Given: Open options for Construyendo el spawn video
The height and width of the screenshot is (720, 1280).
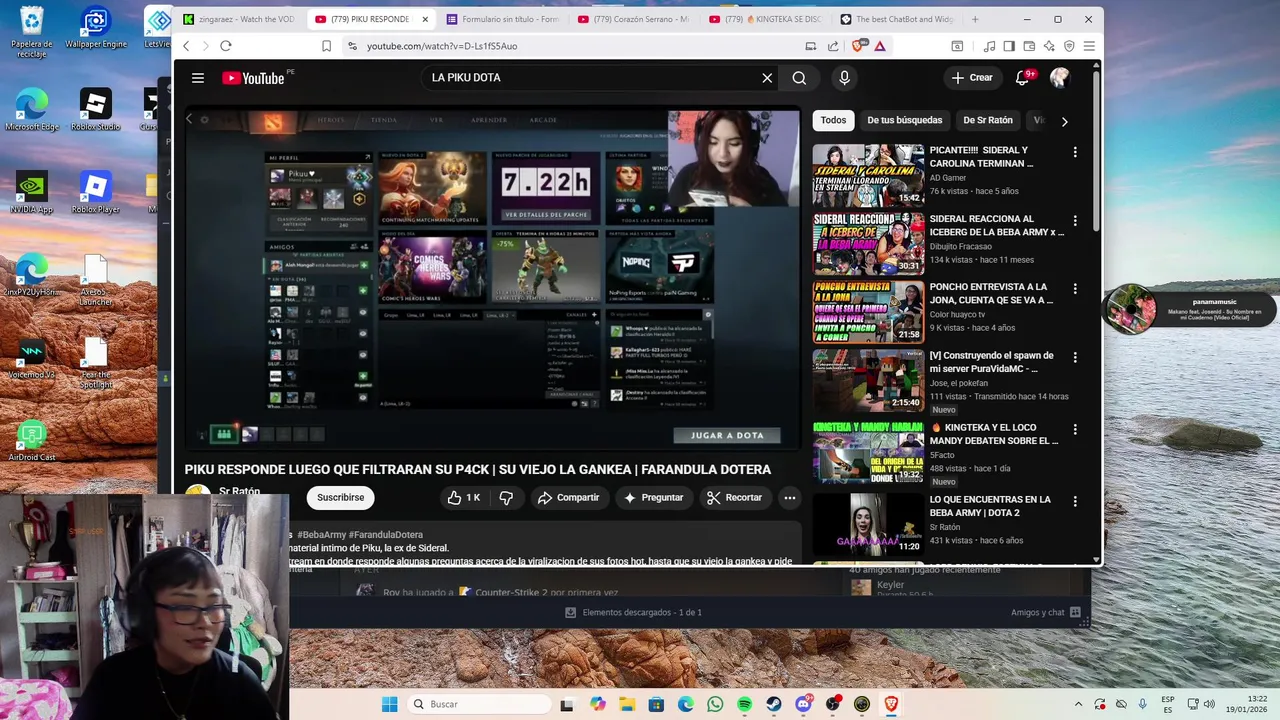Looking at the screenshot, I should 1075,357.
